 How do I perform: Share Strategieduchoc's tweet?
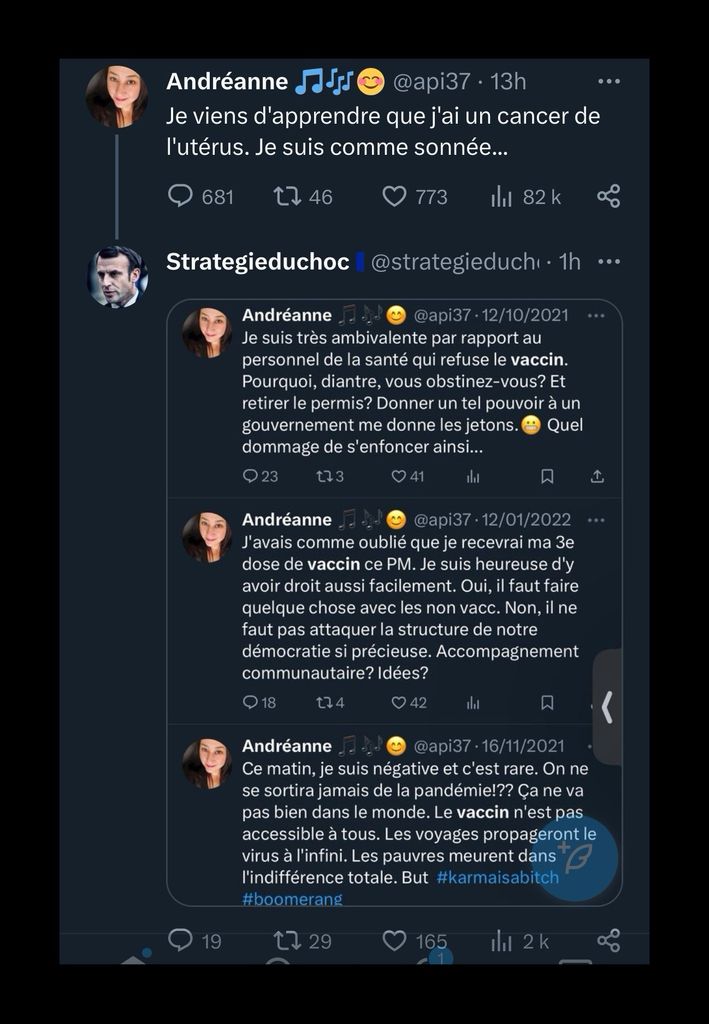click(608, 940)
